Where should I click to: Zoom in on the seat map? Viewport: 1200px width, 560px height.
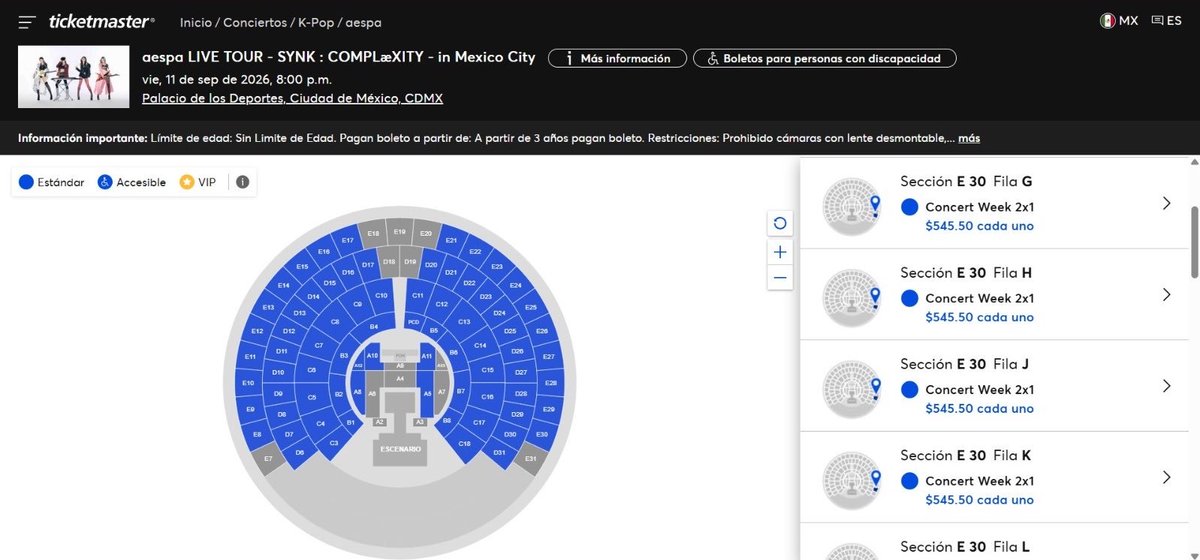[x=780, y=252]
